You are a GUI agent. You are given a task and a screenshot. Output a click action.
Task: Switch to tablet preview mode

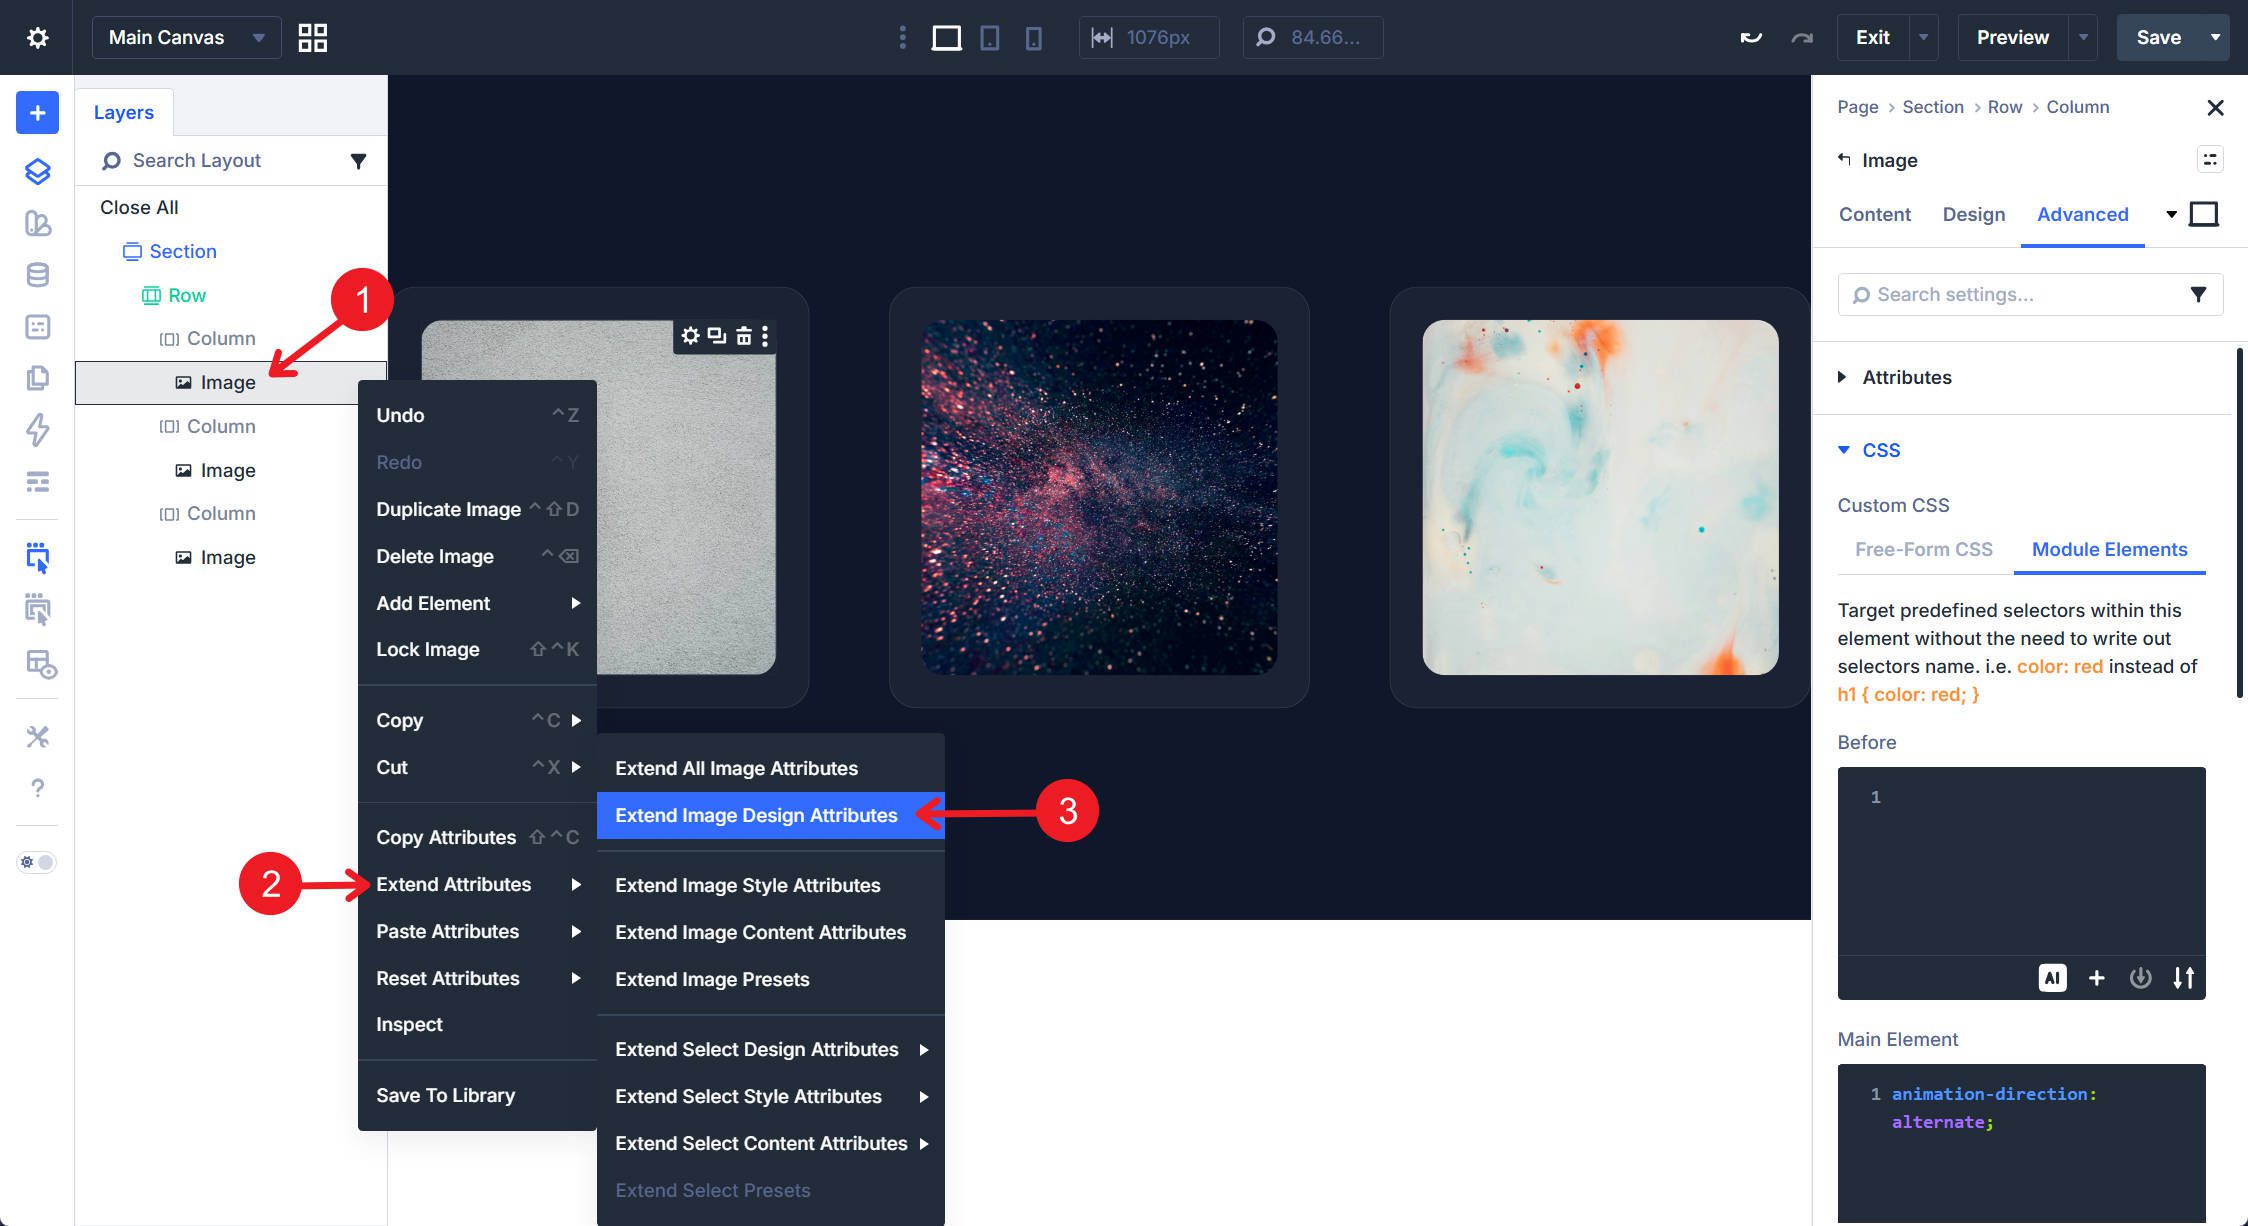coord(991,37)
